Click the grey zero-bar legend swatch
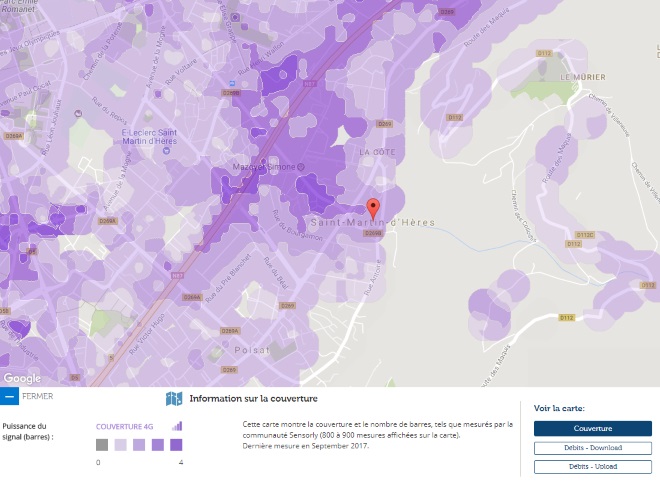This screenshot has width=660, height=488. pos(101,444)
